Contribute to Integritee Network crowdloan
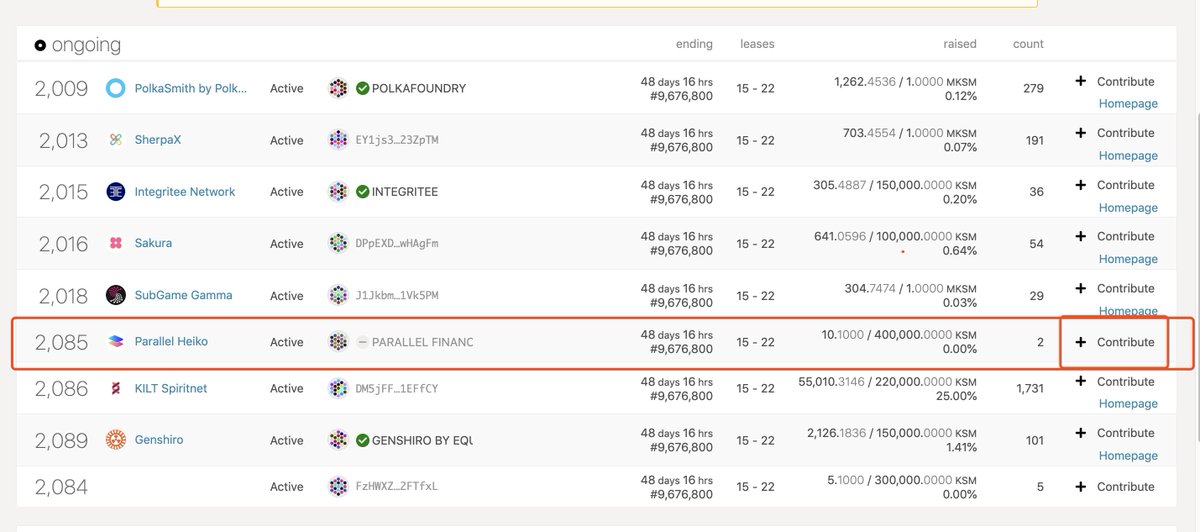This screenshot has height=532, width=1200. (1115, 185)
